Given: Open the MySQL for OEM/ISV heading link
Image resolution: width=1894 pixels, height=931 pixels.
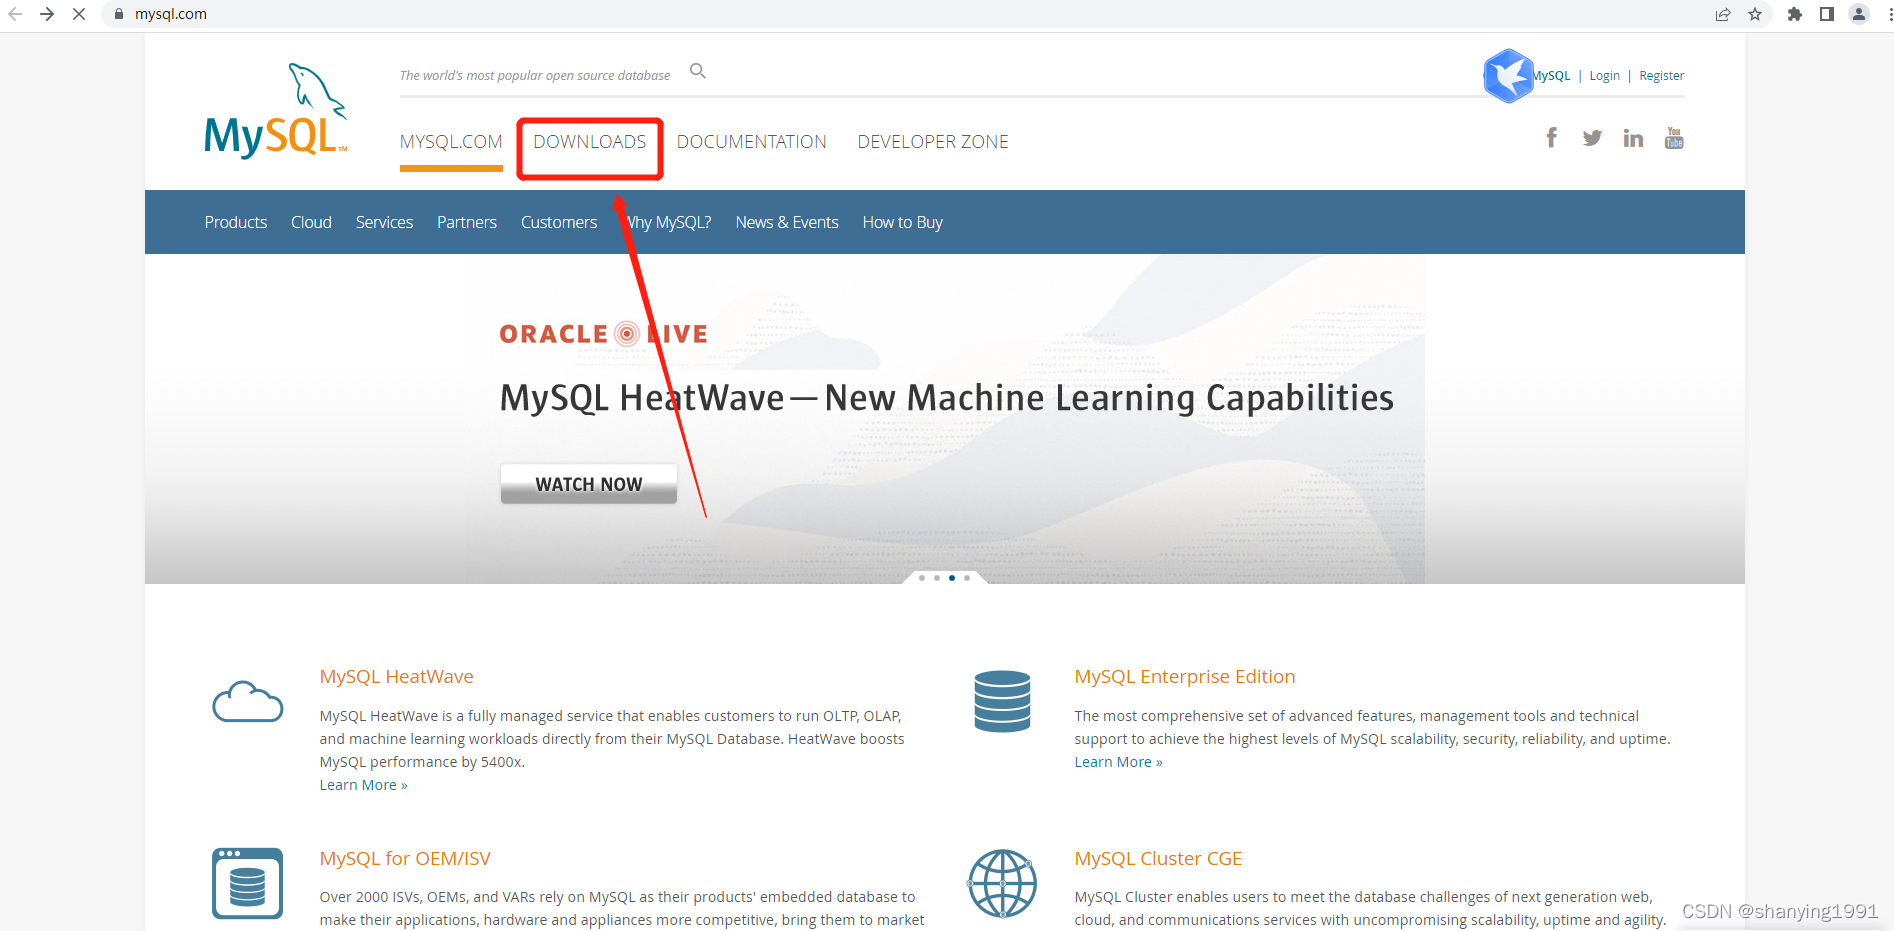Looking at the screenshot, I should click(x=405, y=859).
